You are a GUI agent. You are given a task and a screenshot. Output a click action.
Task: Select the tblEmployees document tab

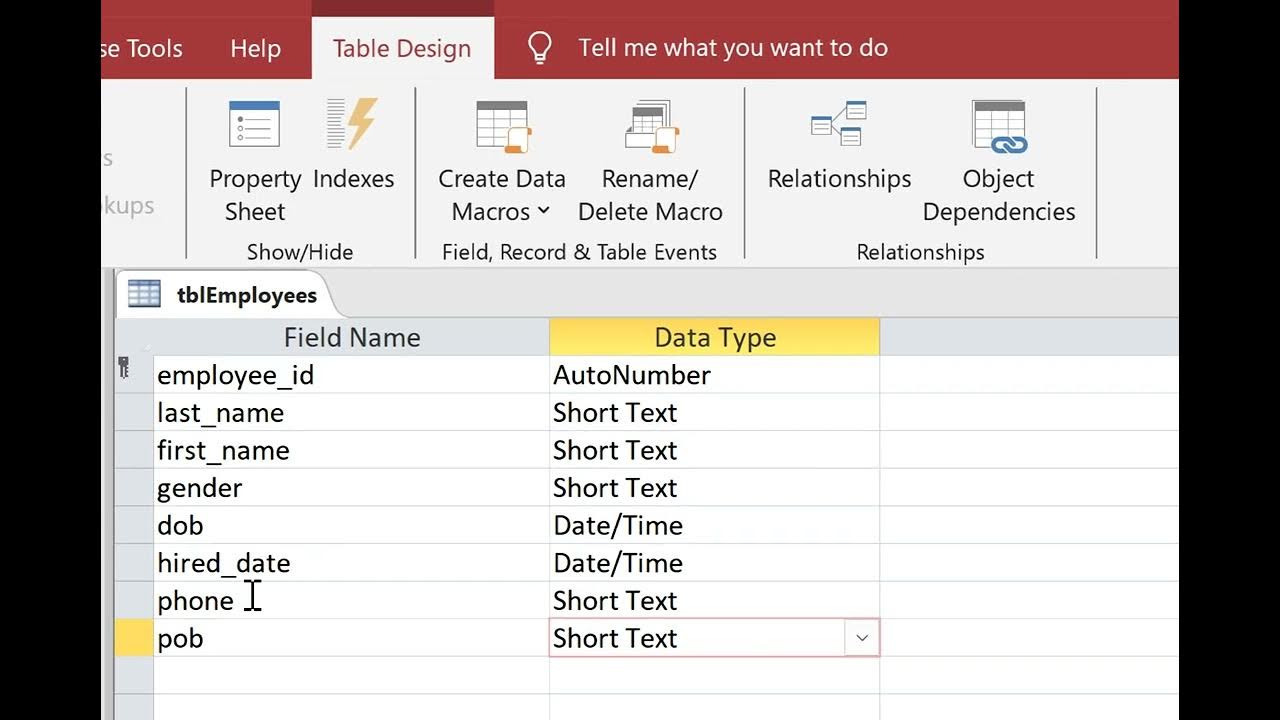246,295
